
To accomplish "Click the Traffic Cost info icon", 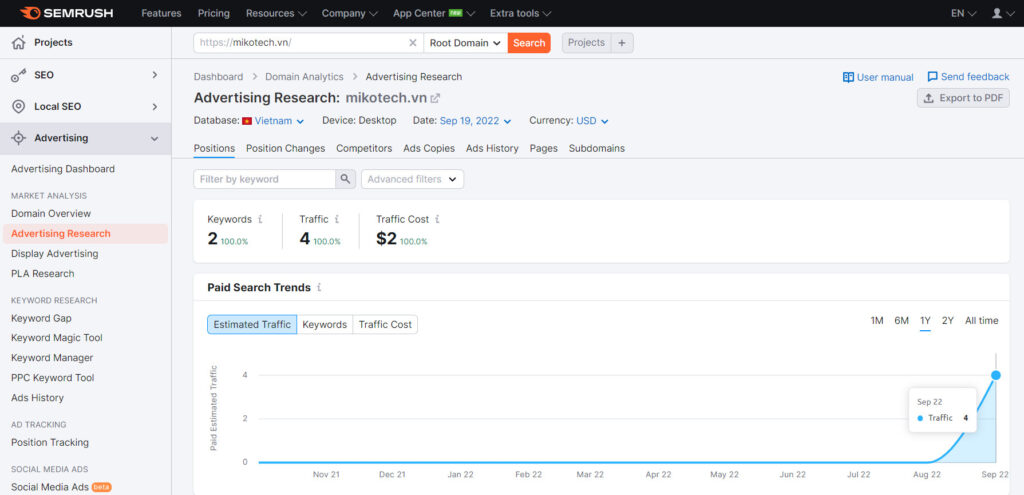I will [x=437, y=219].
